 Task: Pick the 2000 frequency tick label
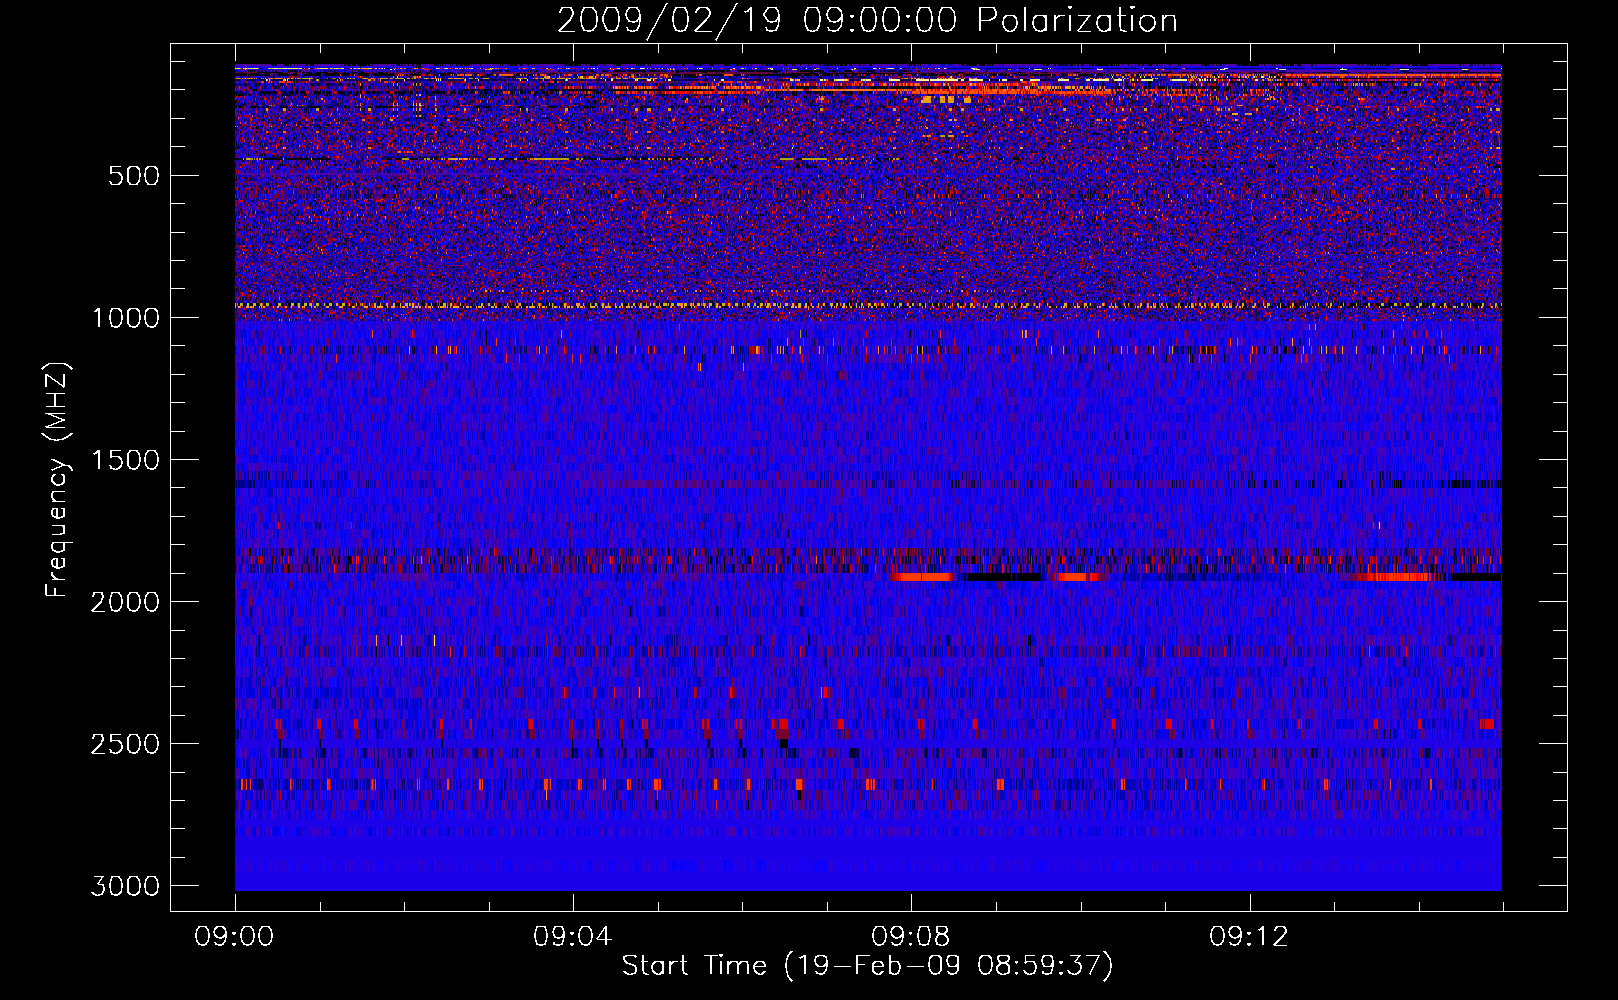tap(126, 602)
